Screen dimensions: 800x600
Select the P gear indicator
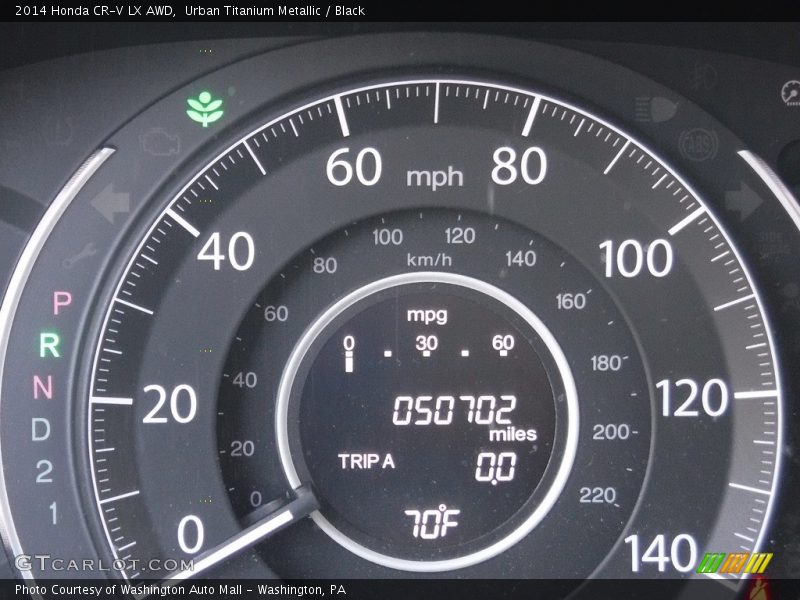(x=62, y=303)
